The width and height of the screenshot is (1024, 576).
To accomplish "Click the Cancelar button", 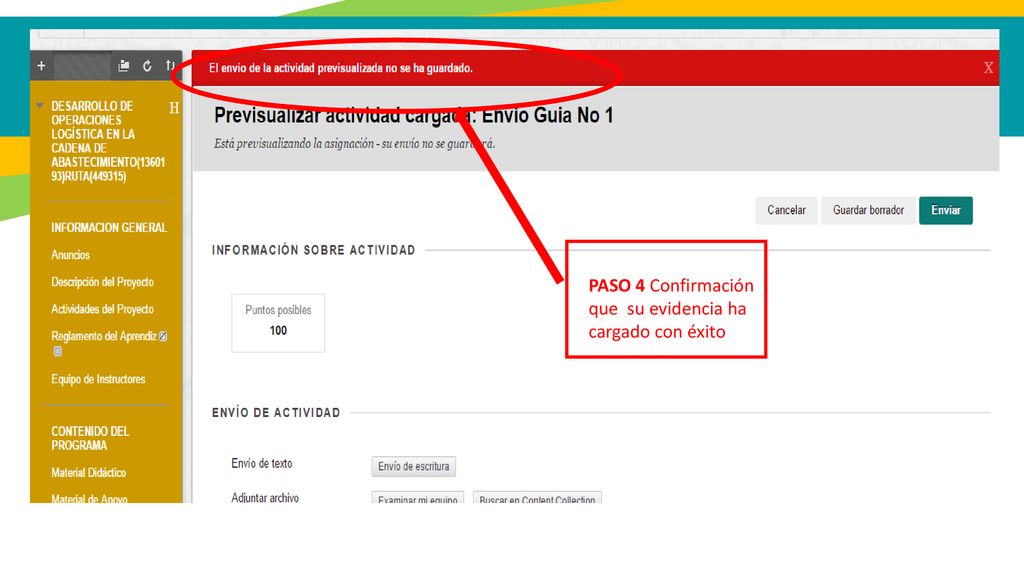I will [786, 210].
